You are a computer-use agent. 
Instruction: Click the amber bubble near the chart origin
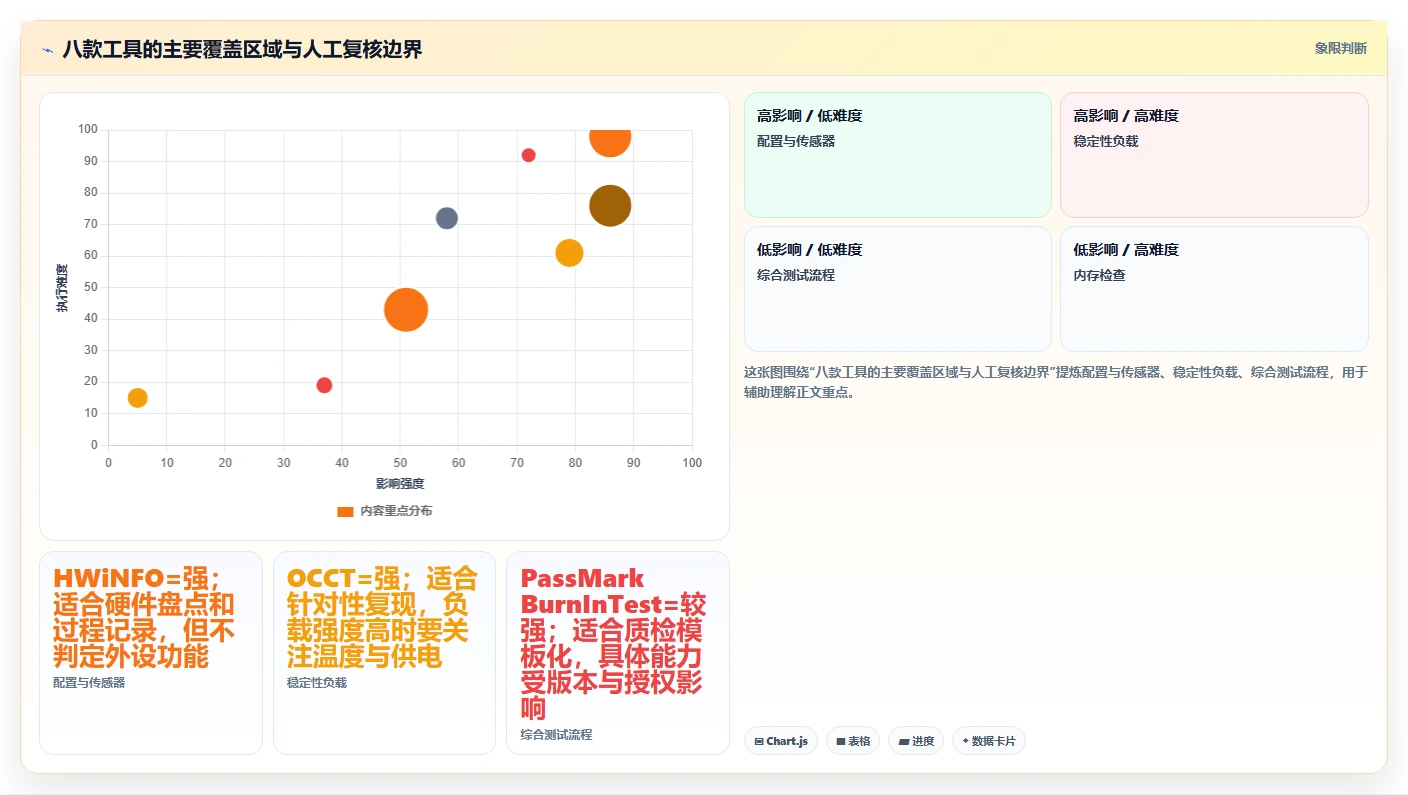[x=138, y=398]
